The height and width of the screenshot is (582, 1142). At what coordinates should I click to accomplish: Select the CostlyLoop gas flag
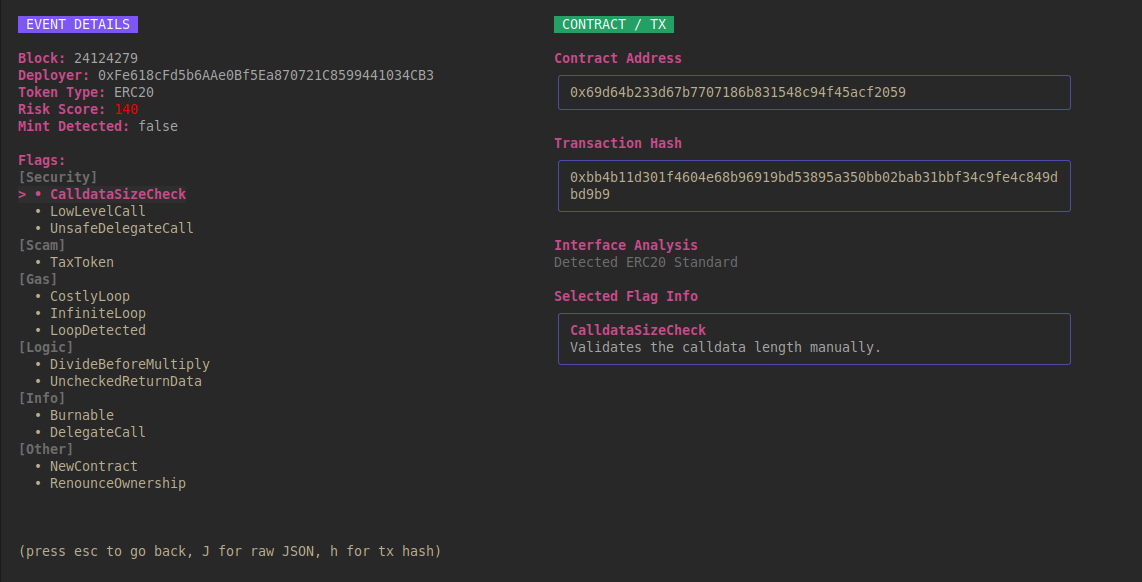tap(89, 296)
